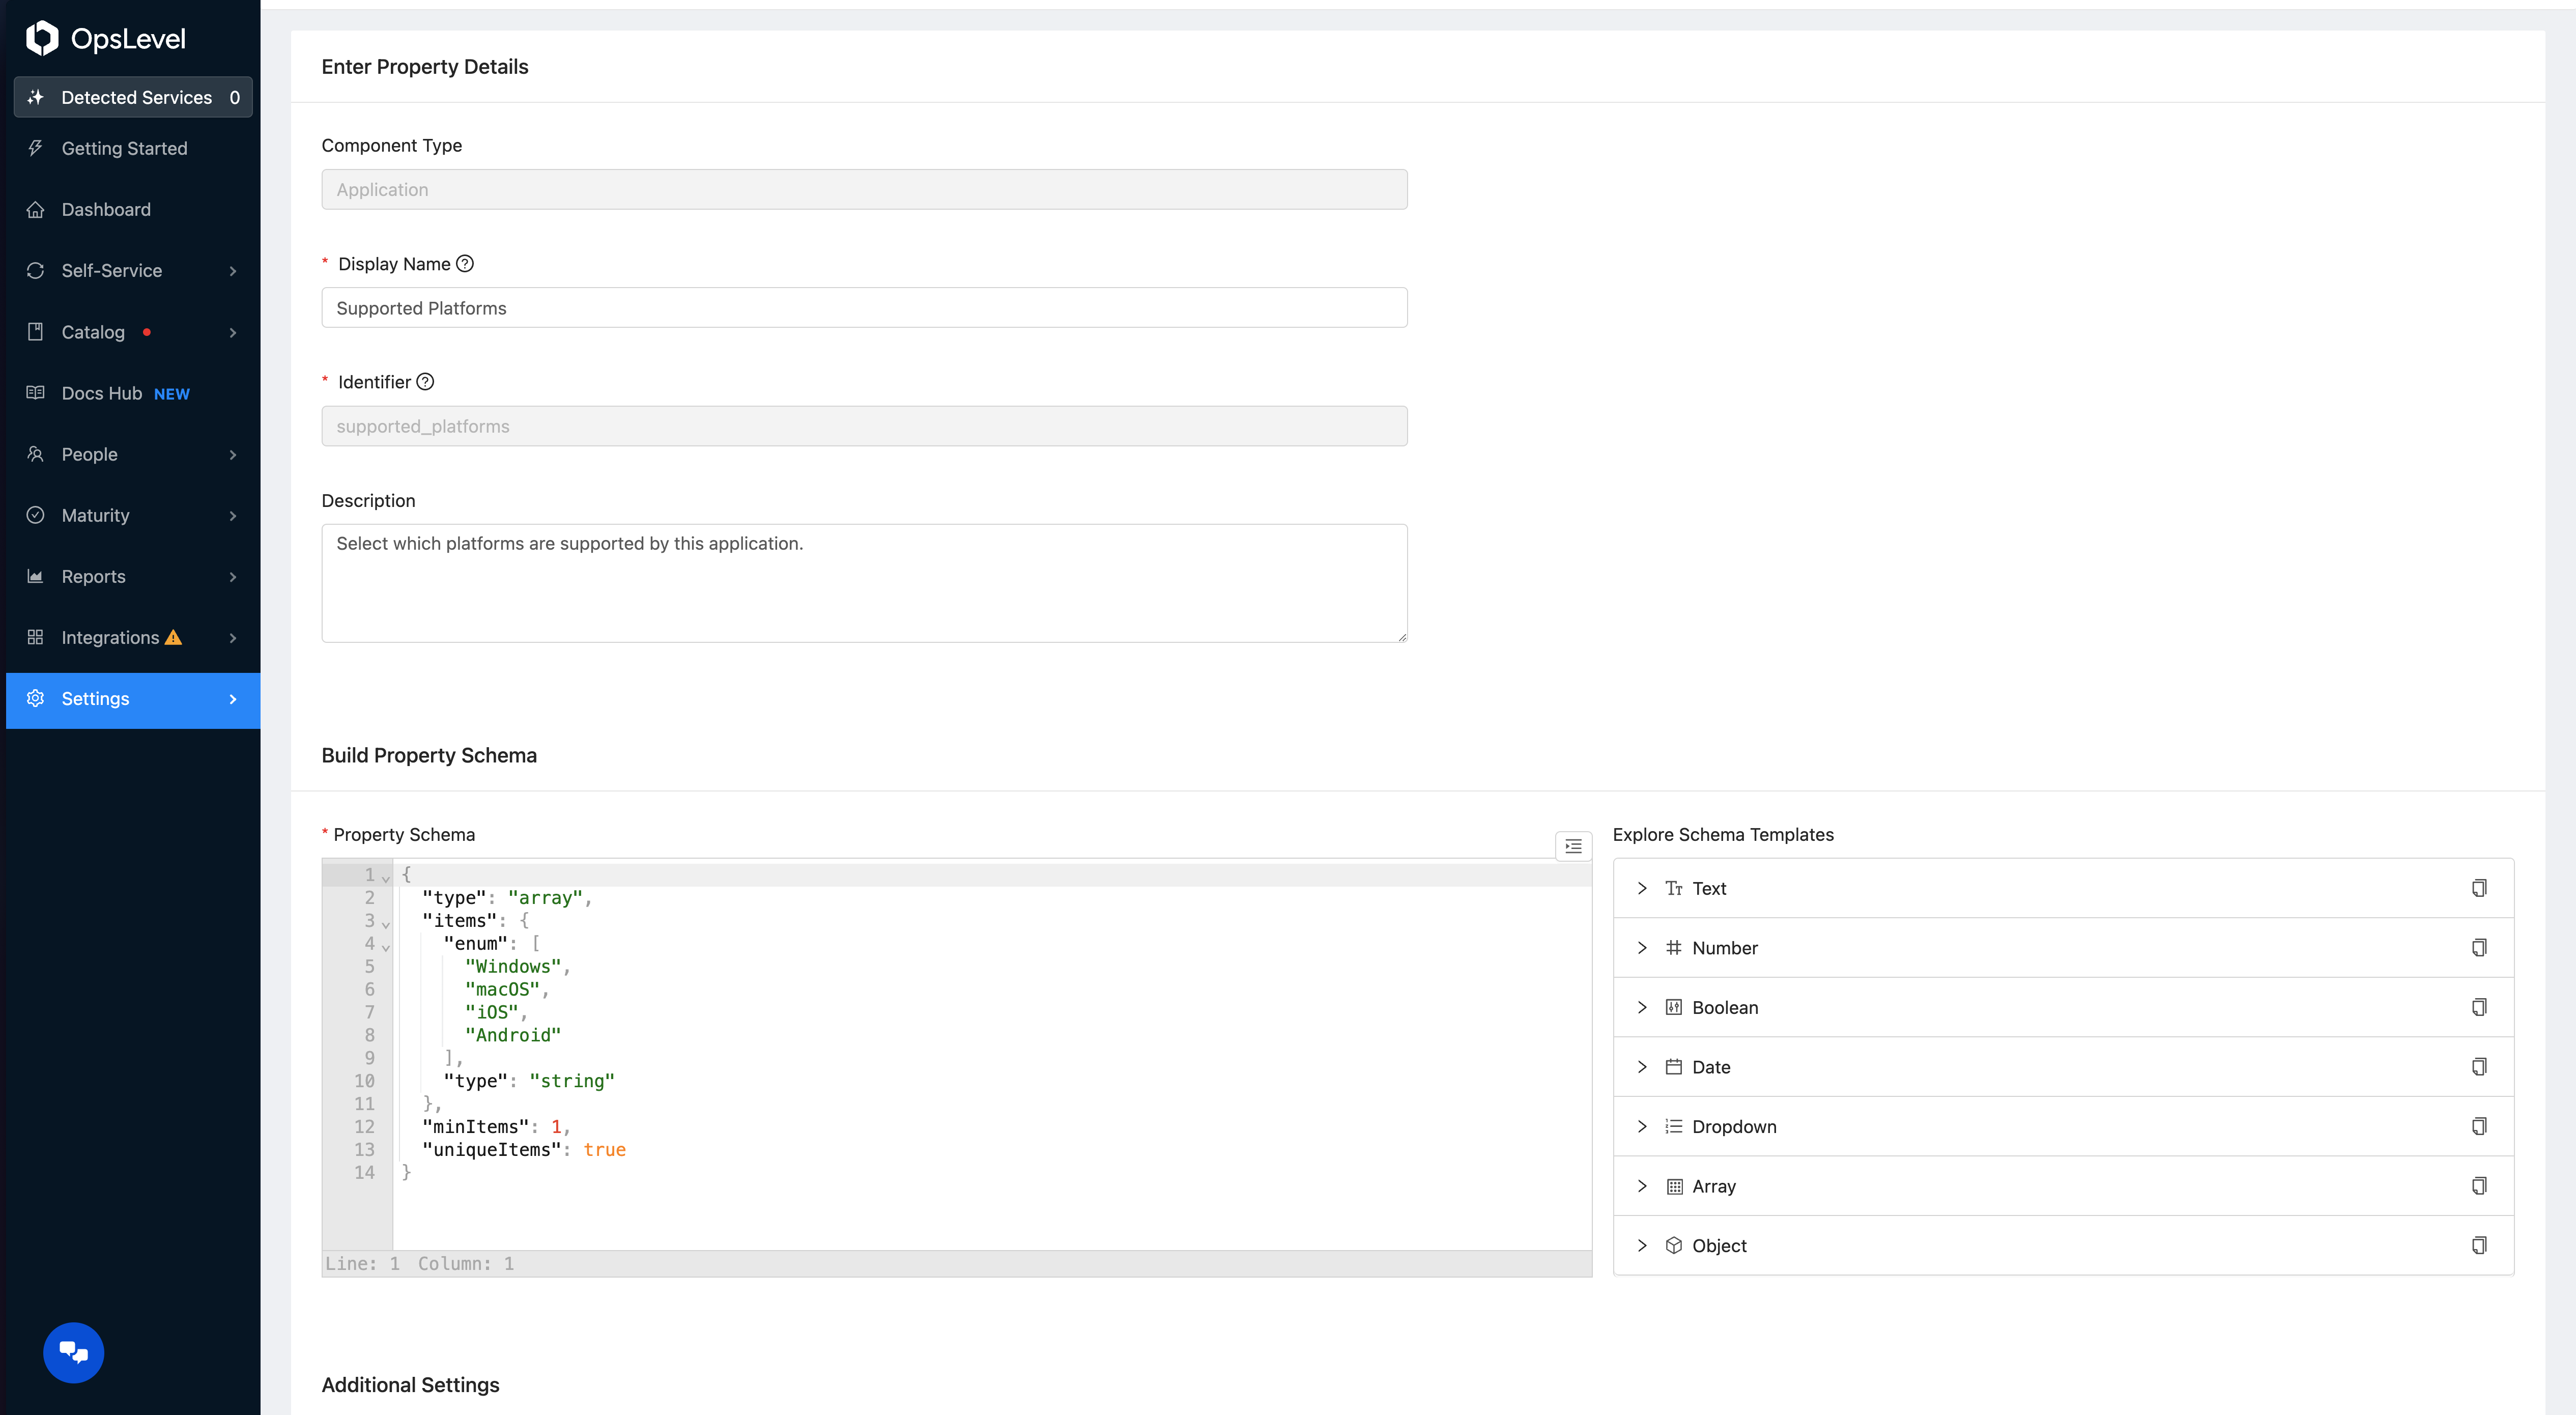Open Detected Services sparkle icon
Image resolution: width=2576 pixels, height=1415 pixels.
point(36,97)
